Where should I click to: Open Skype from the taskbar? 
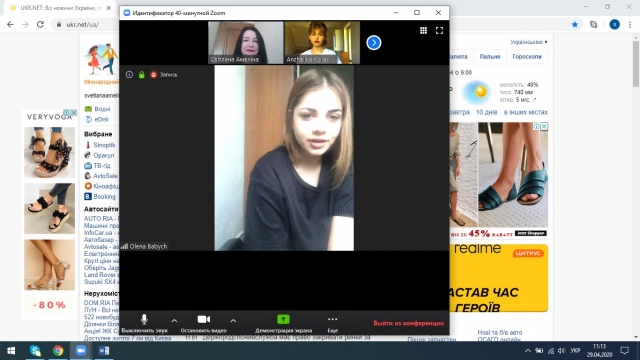point(35,351)
